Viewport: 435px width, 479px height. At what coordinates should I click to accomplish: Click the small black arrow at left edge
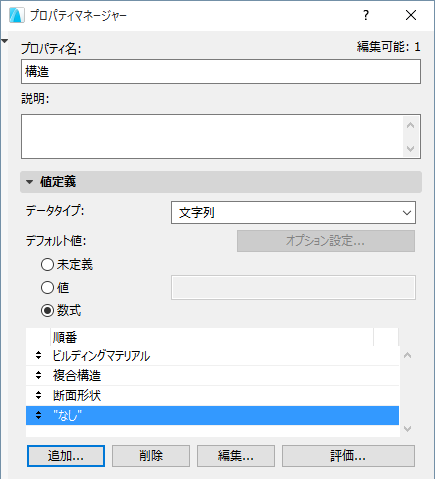coord(4,41)
